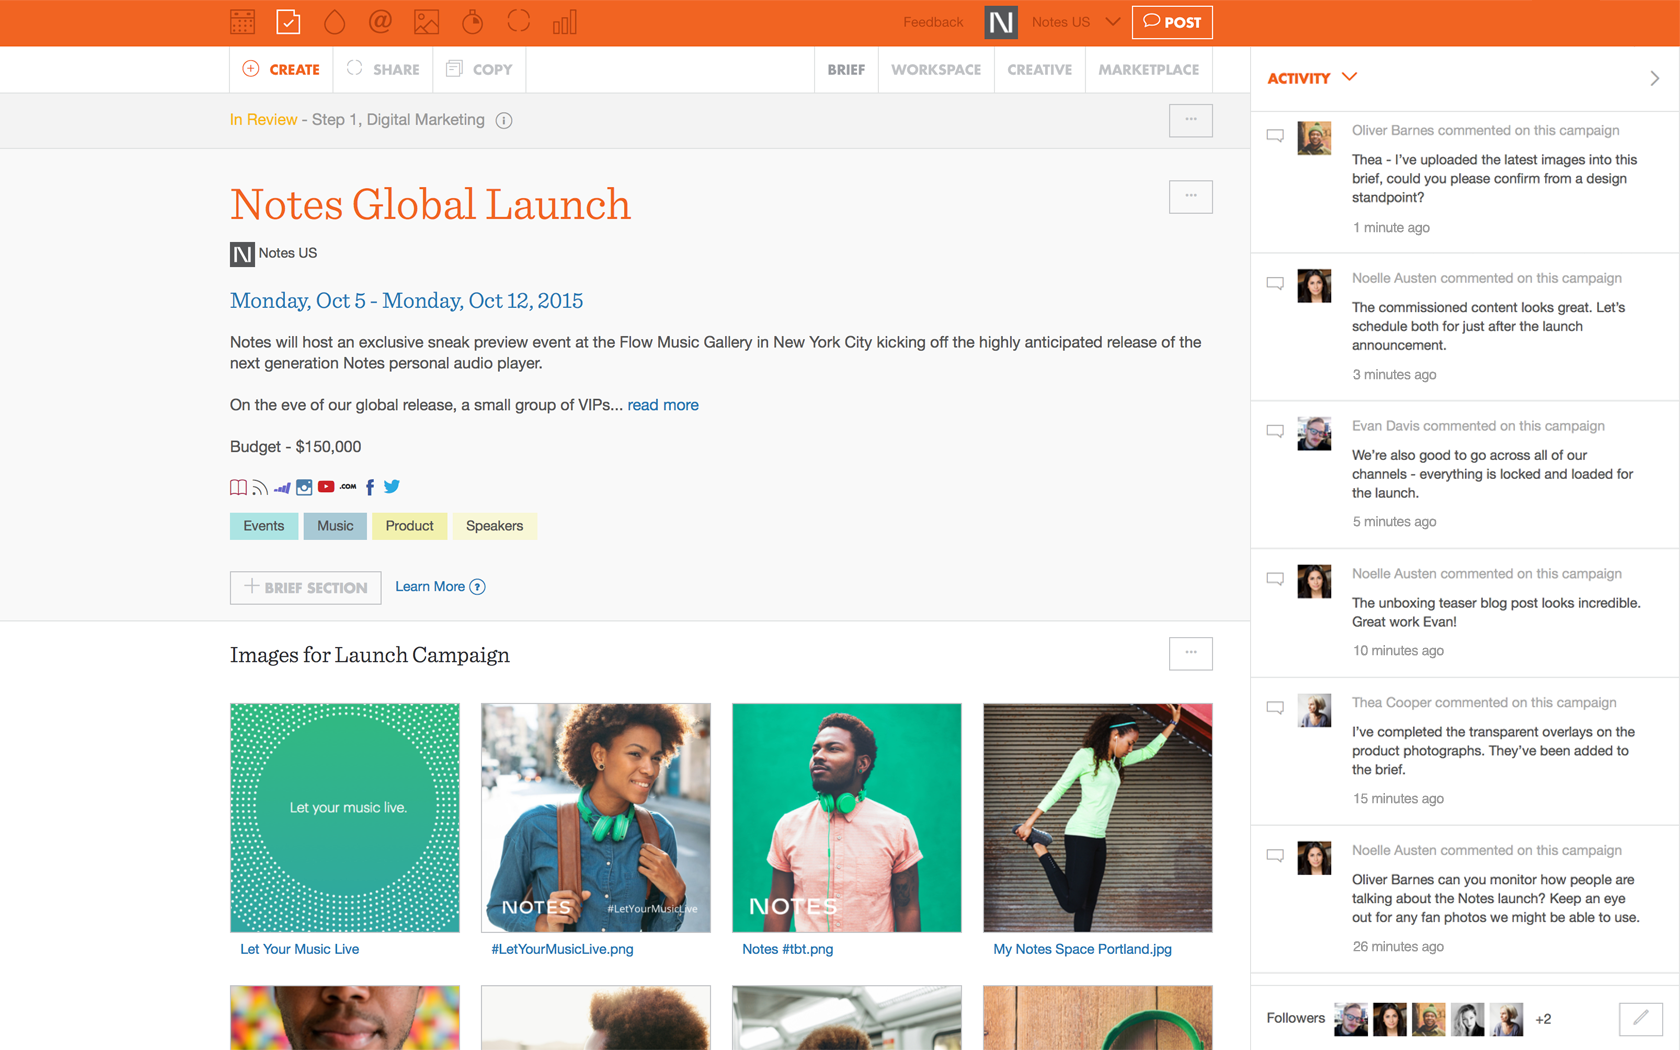
Task: Open the Marketplace tab
Action: click(1148, 69)
